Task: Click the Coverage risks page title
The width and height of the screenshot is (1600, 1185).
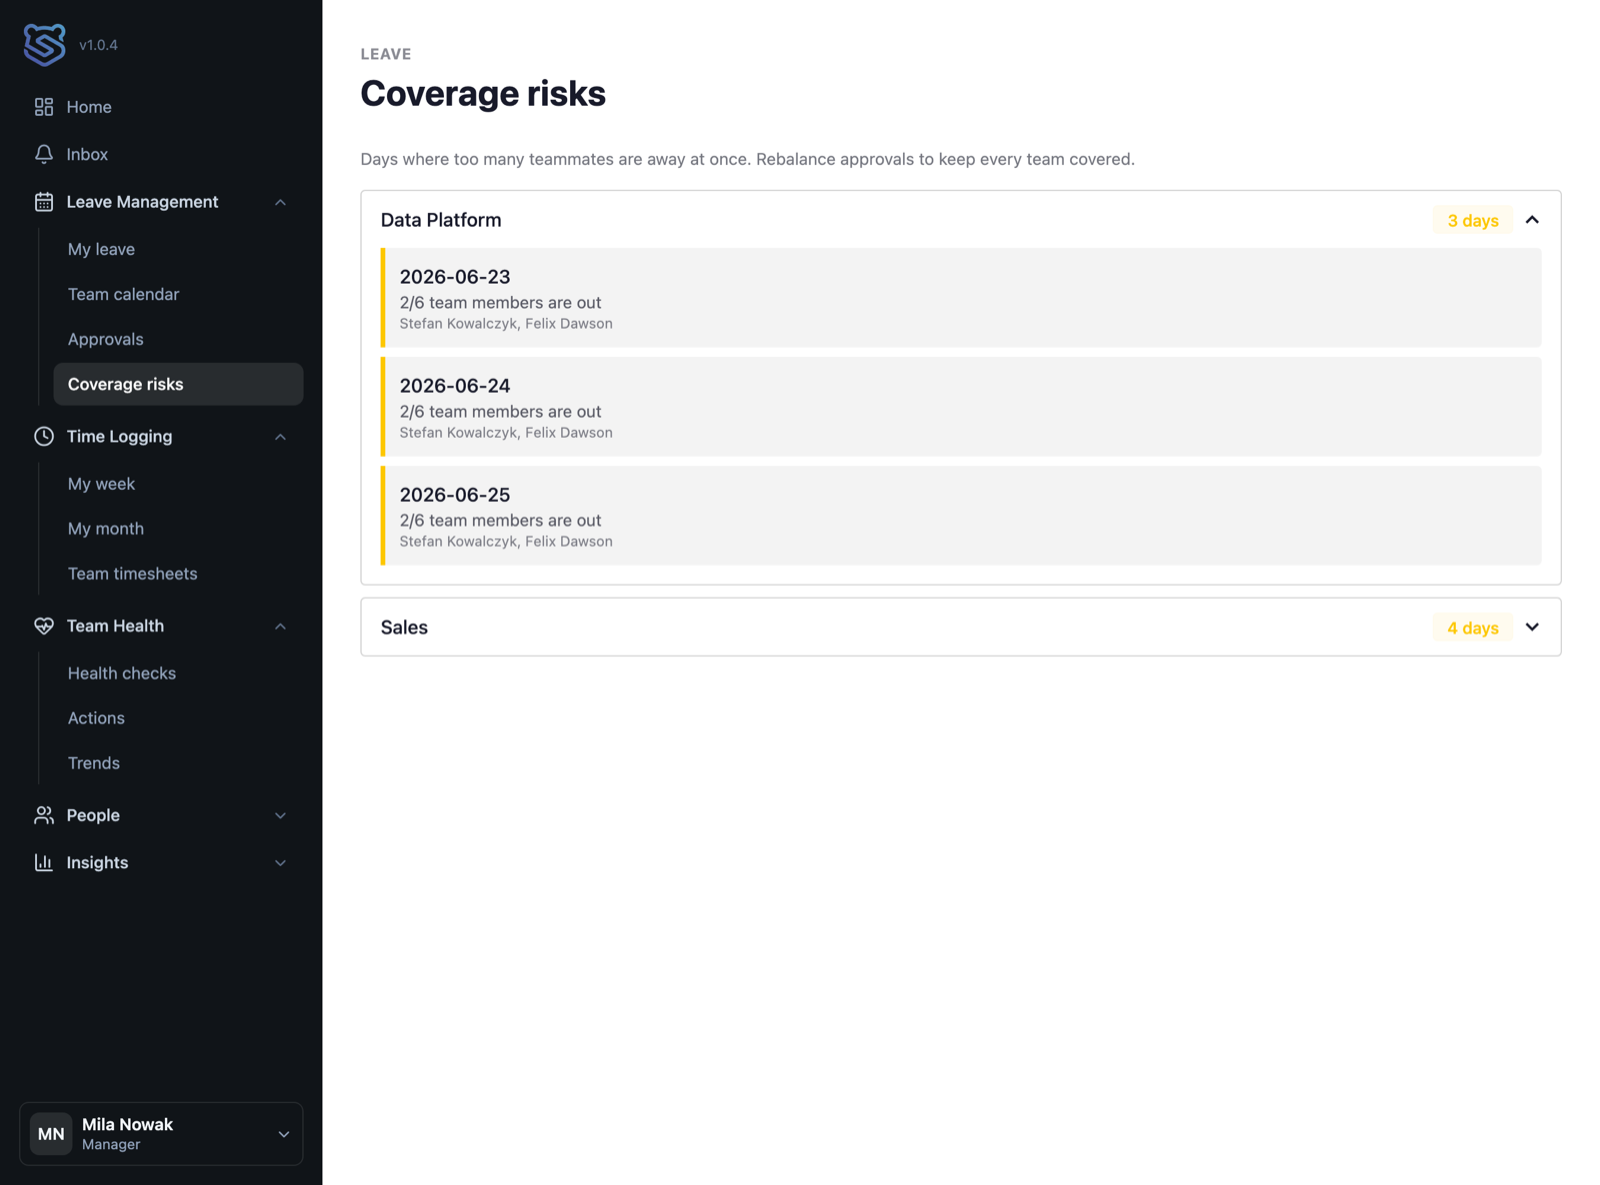Action: [483, 93]
